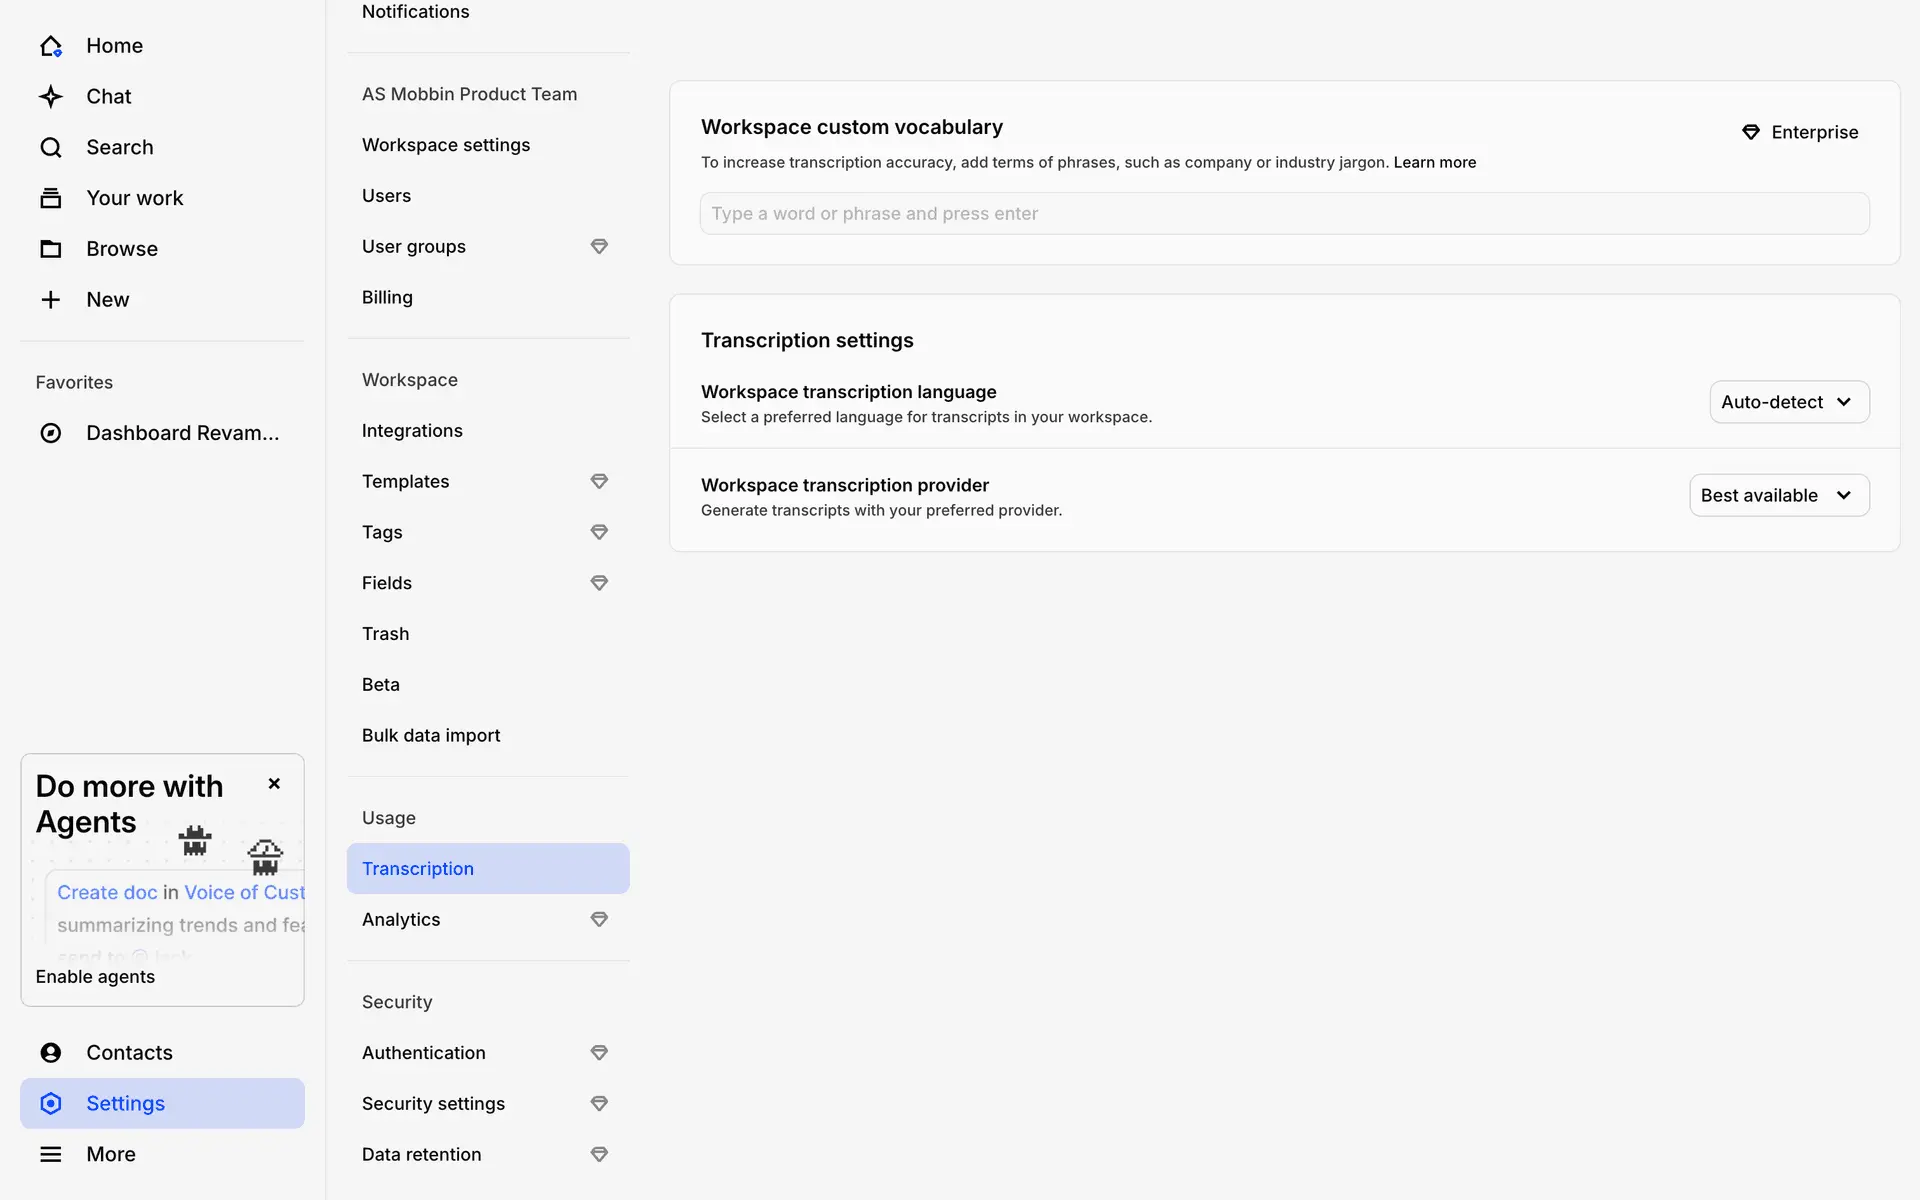Click the Browse folder icon

click(x=51, y=249)
